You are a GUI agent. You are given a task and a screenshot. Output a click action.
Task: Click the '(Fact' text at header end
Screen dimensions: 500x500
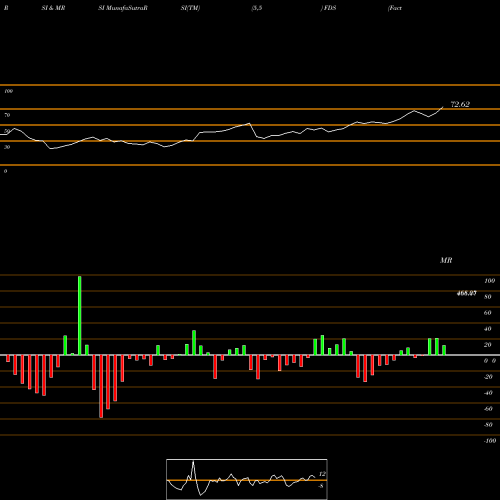pos(395,8)
